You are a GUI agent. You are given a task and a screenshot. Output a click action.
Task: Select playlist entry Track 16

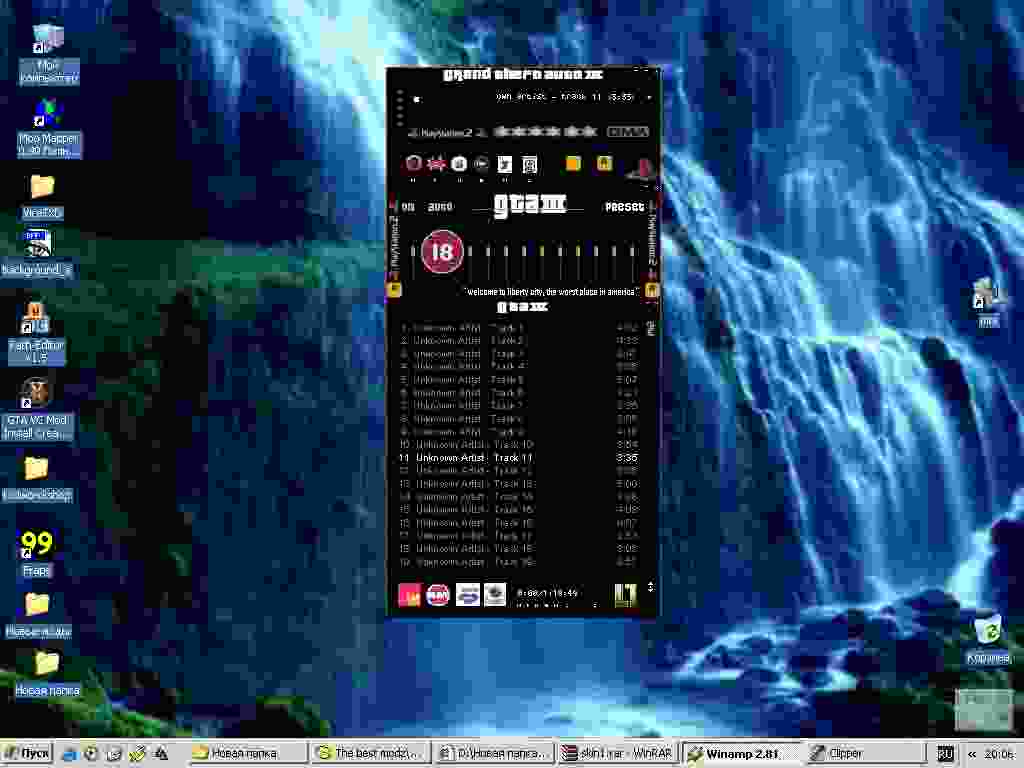[519, 523]
